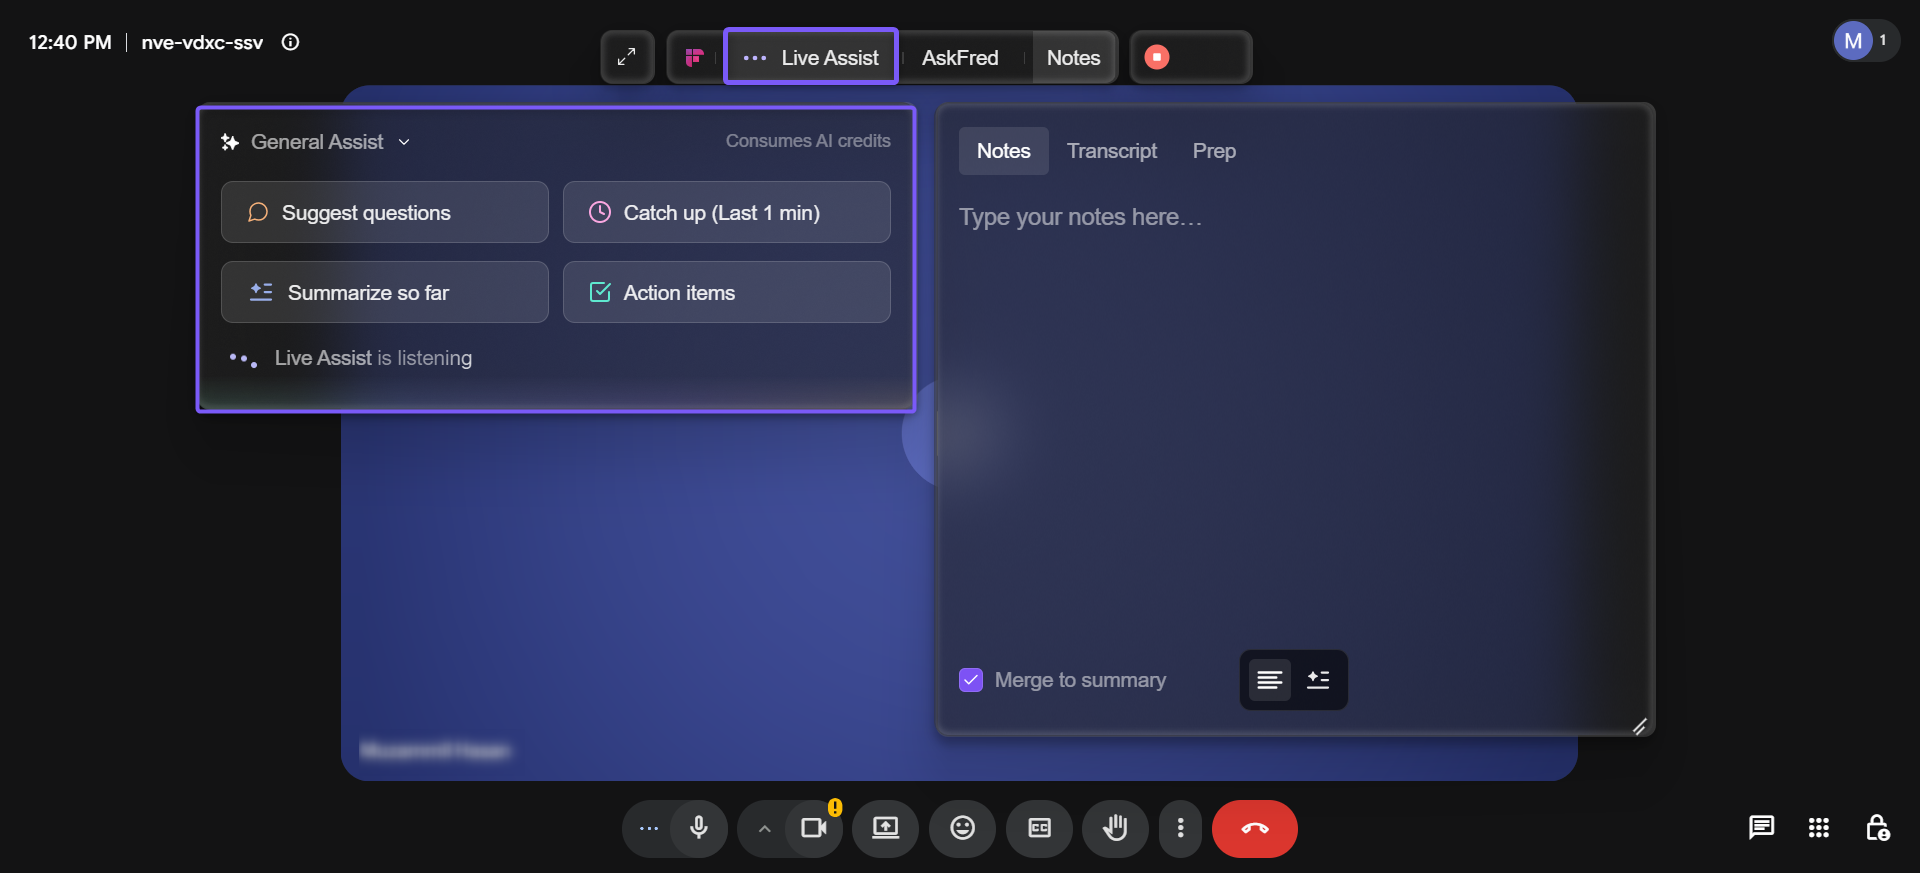Click Summarize so far button
Screen dimensions: 1920x873
click(x=385, y=292)
